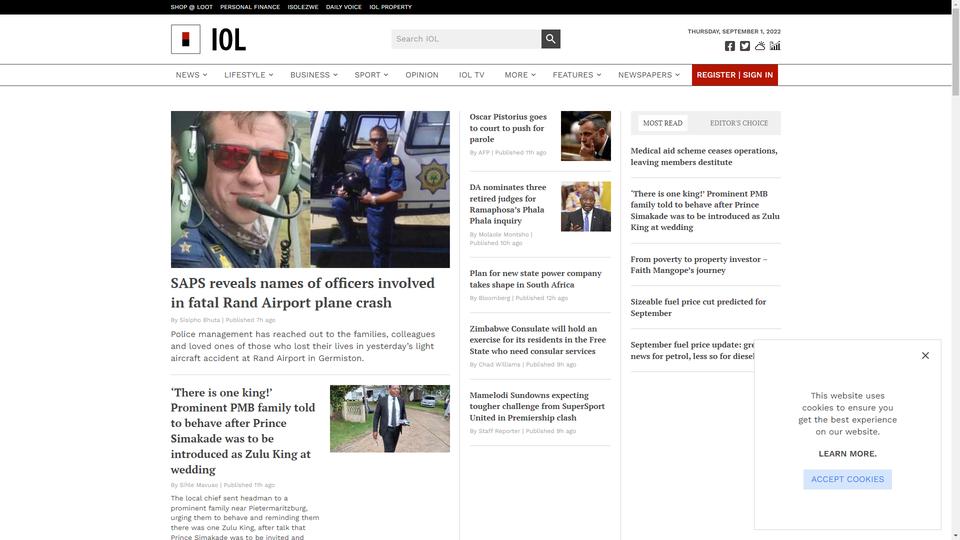The image size is (960, 540).
Task: Open the IOL Facebook page icon
Action: 730,46
